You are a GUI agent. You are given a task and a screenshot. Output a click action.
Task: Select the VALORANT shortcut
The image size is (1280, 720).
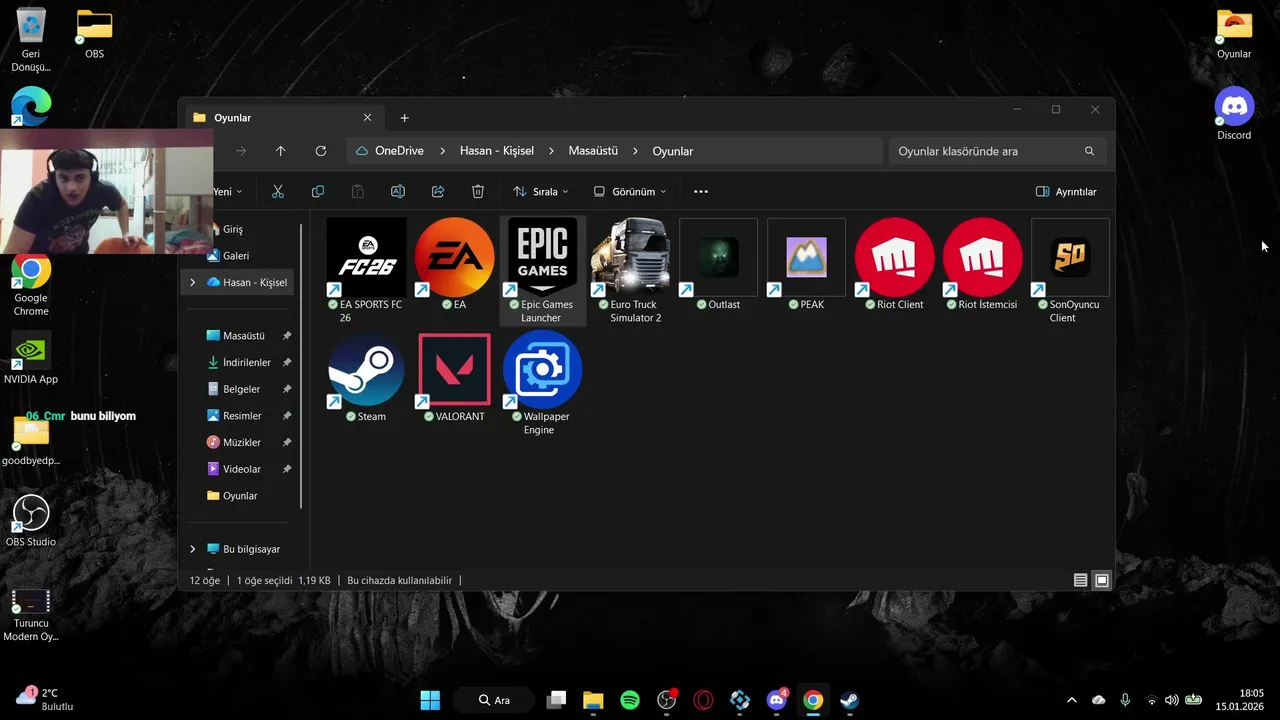[454, 377]
